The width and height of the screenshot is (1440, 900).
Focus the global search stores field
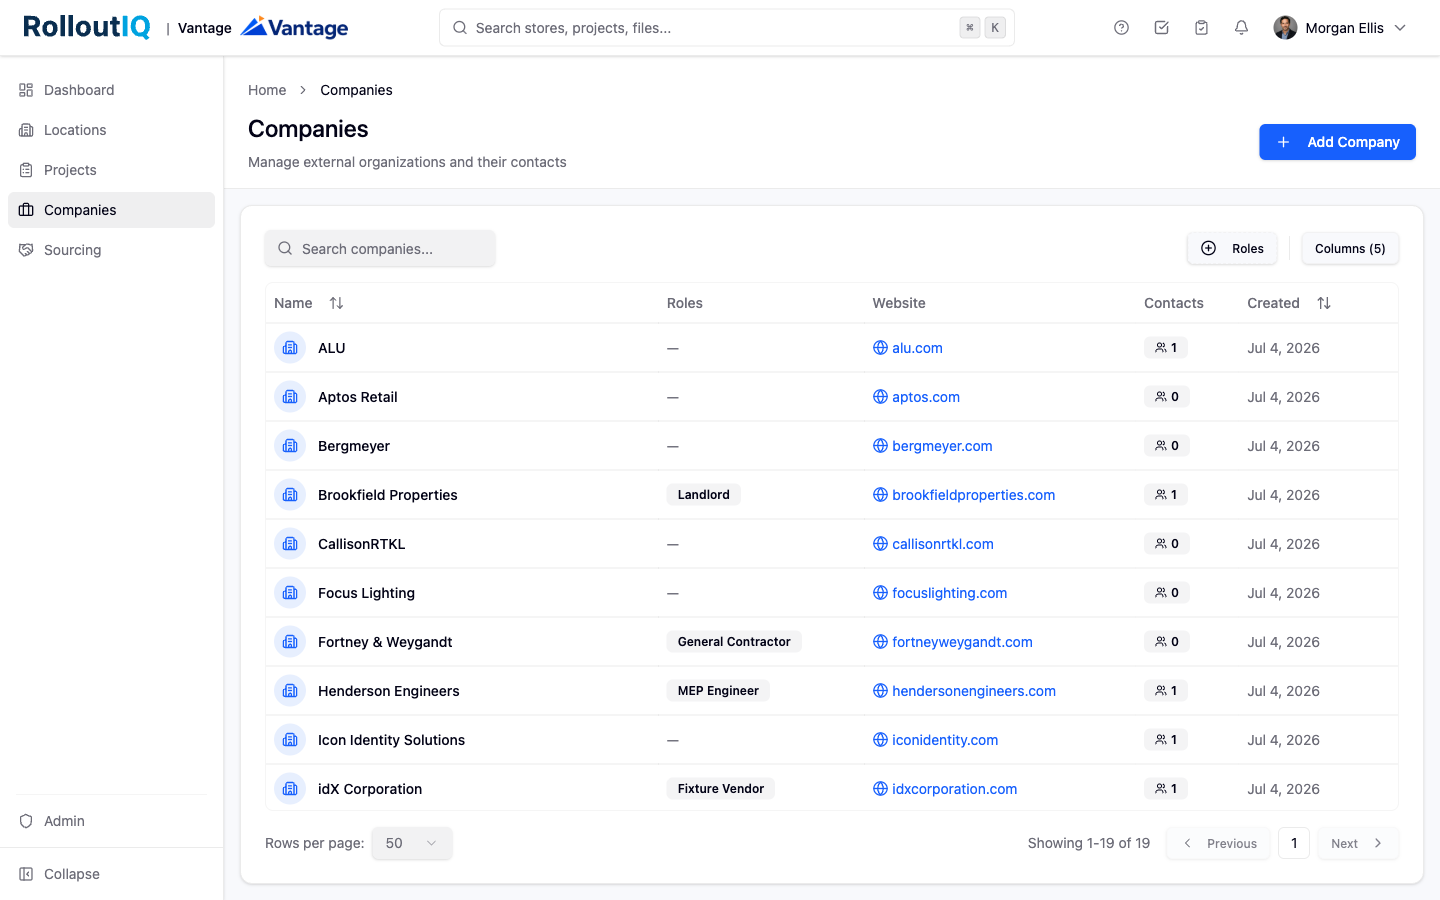pyautogui.click(x=727, y=28)
